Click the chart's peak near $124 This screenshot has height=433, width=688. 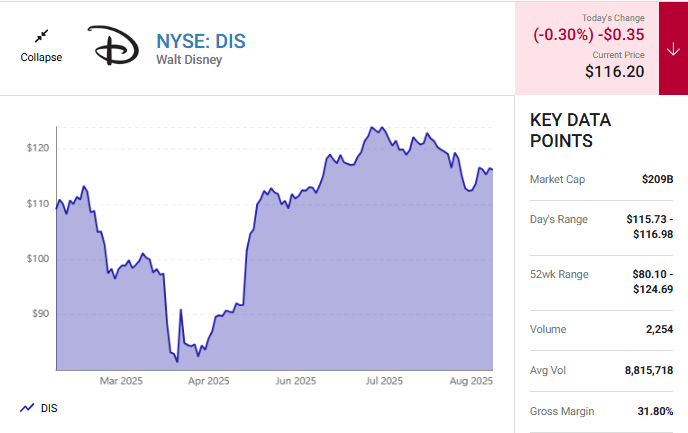[x=372, y=128]
